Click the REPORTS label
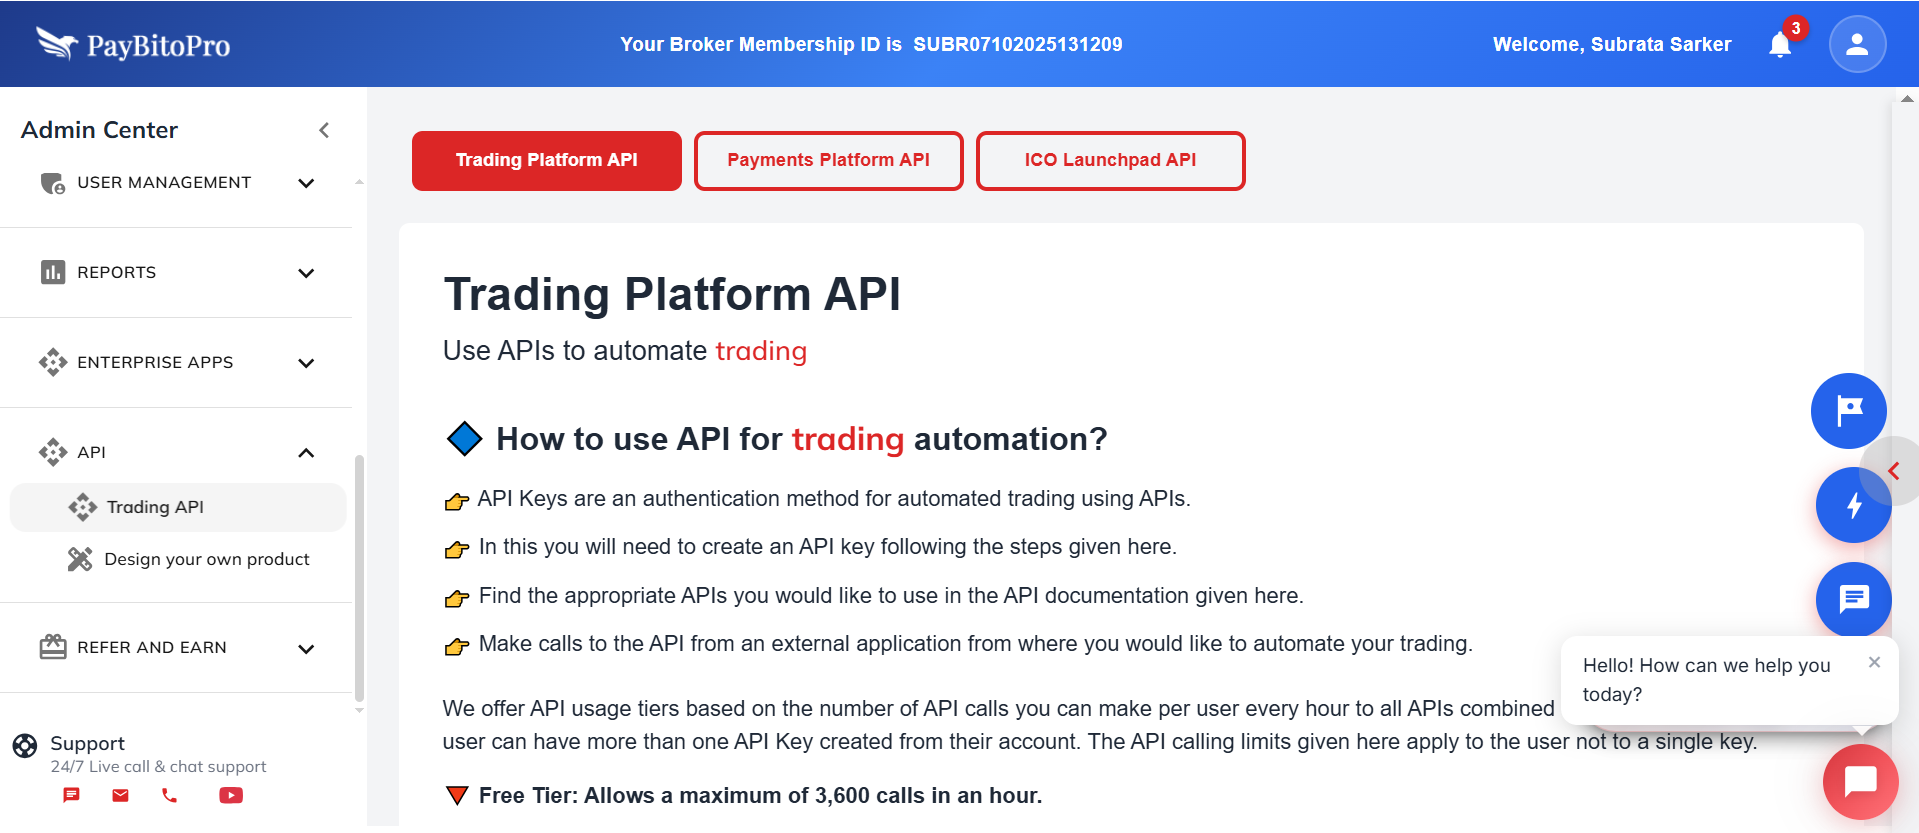The image size is (1919, 833). (x=117, y=272)
